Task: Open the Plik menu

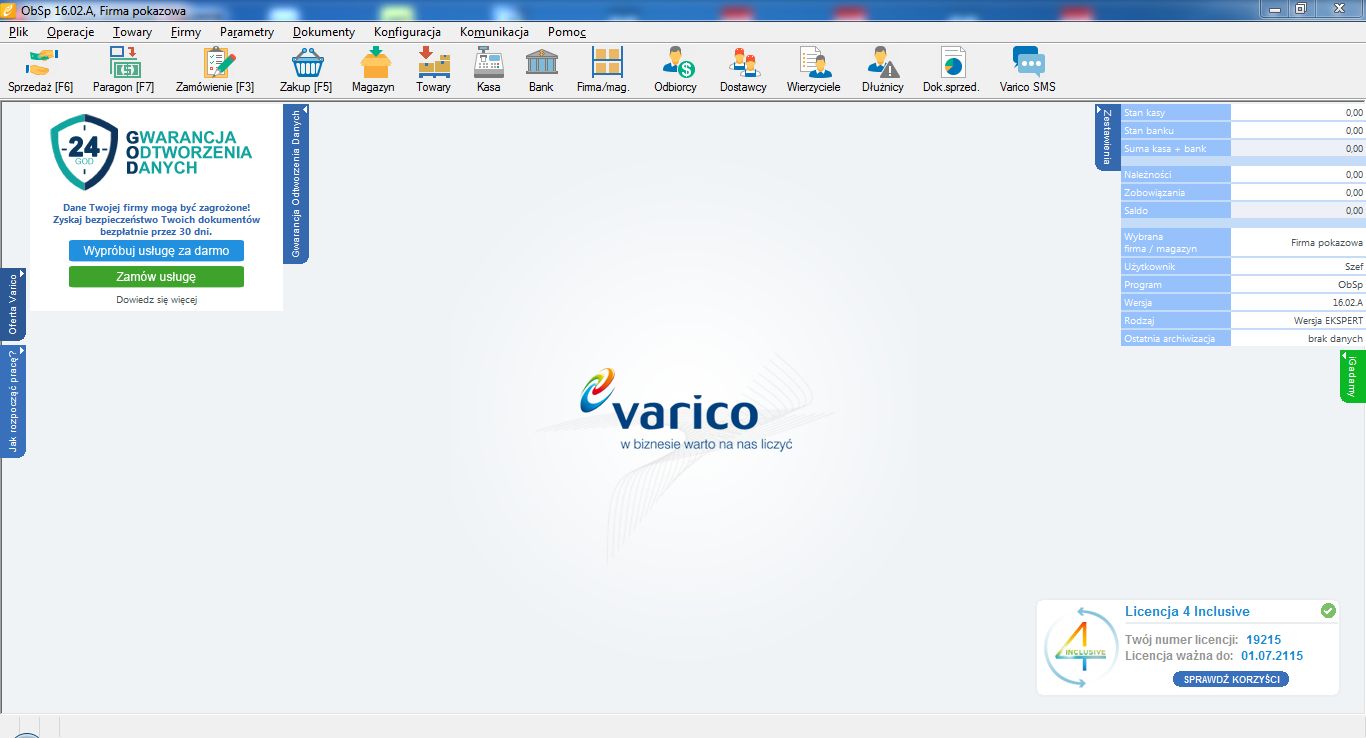Action: click(18, 32)
